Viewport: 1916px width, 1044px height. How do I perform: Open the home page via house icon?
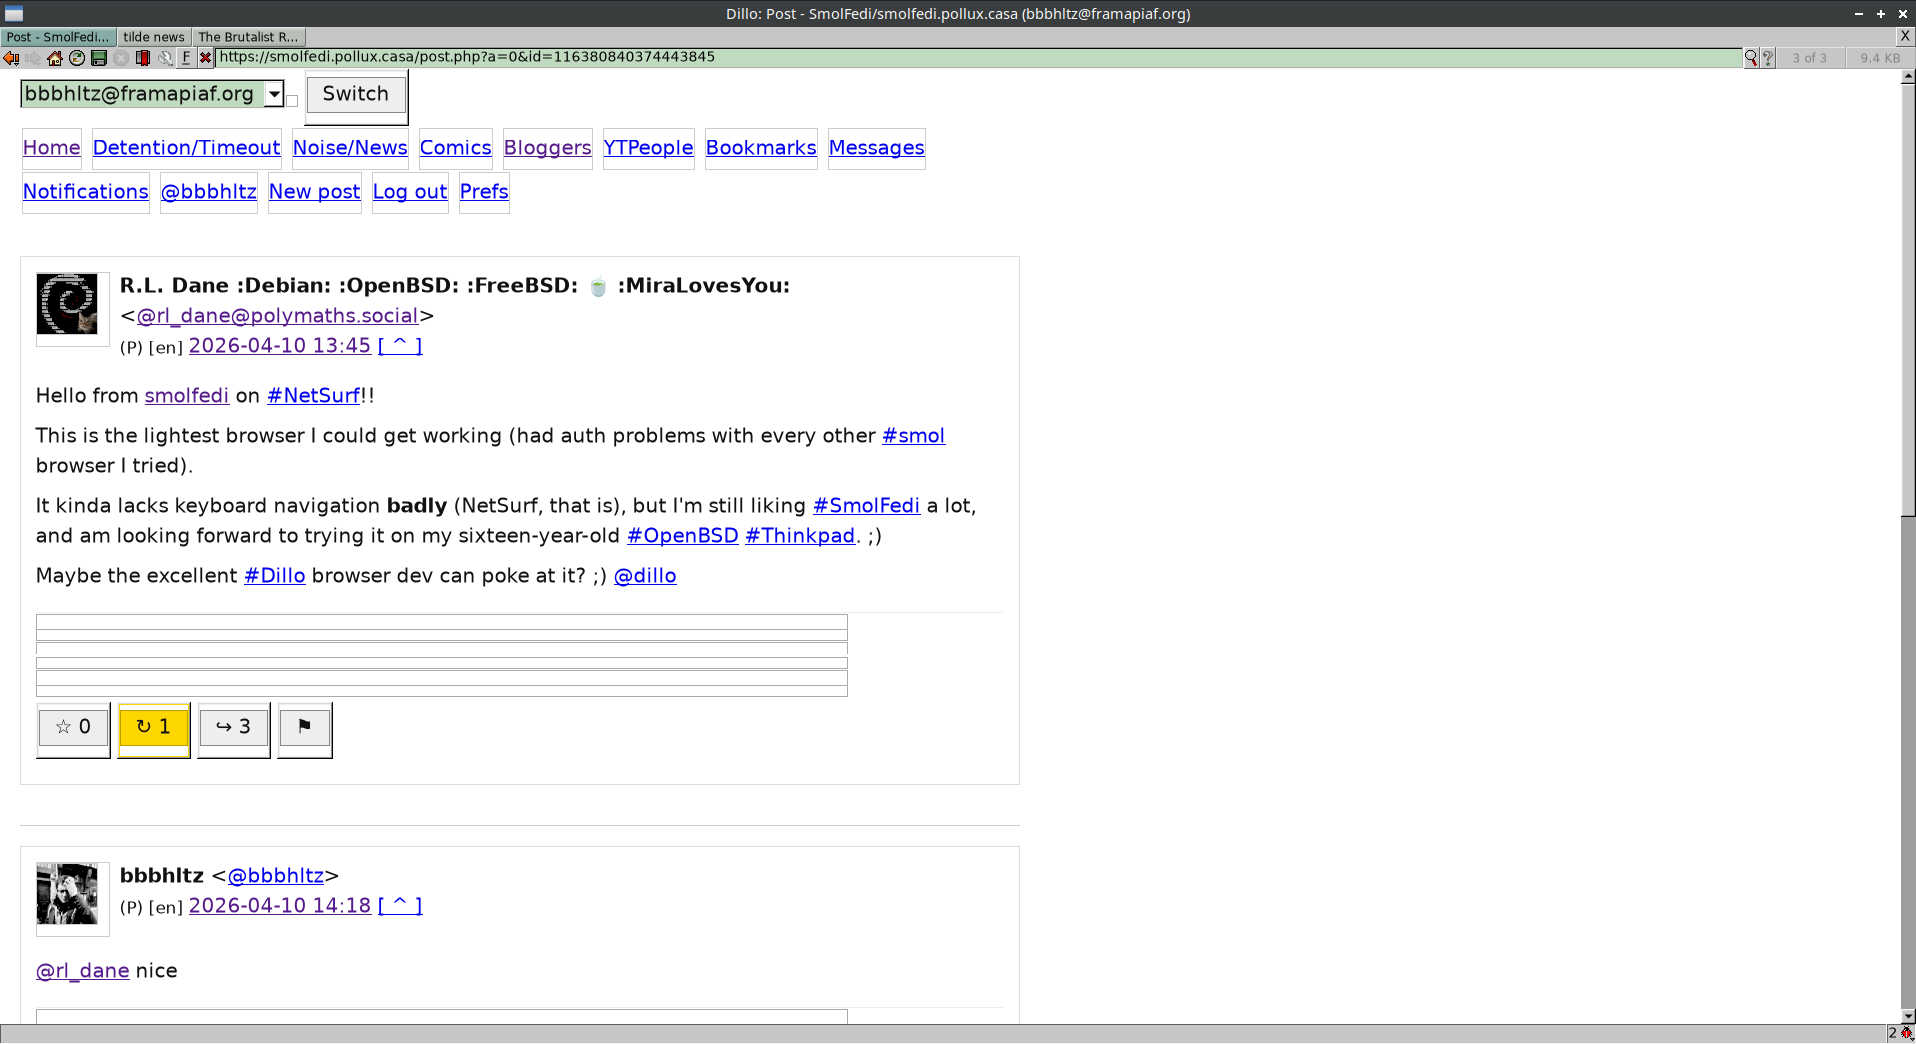pos(55,58)
